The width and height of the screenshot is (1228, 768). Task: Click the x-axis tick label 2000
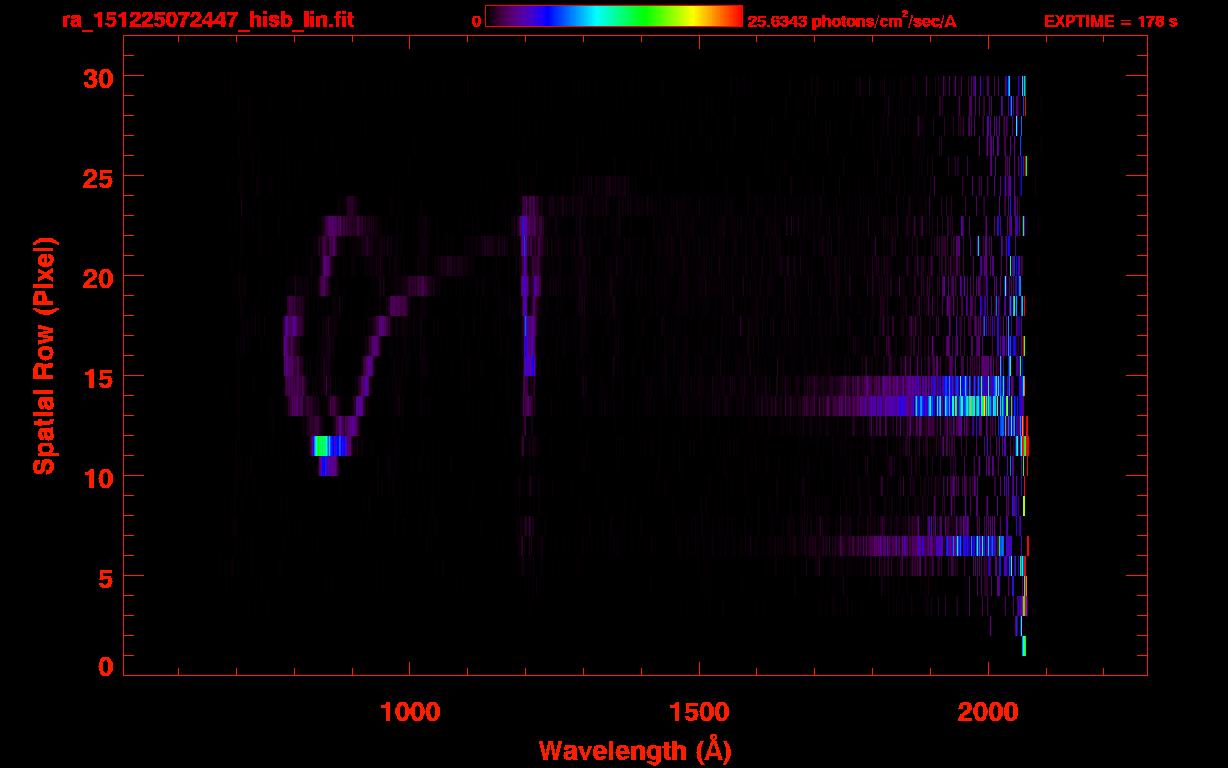click(988, 710)
